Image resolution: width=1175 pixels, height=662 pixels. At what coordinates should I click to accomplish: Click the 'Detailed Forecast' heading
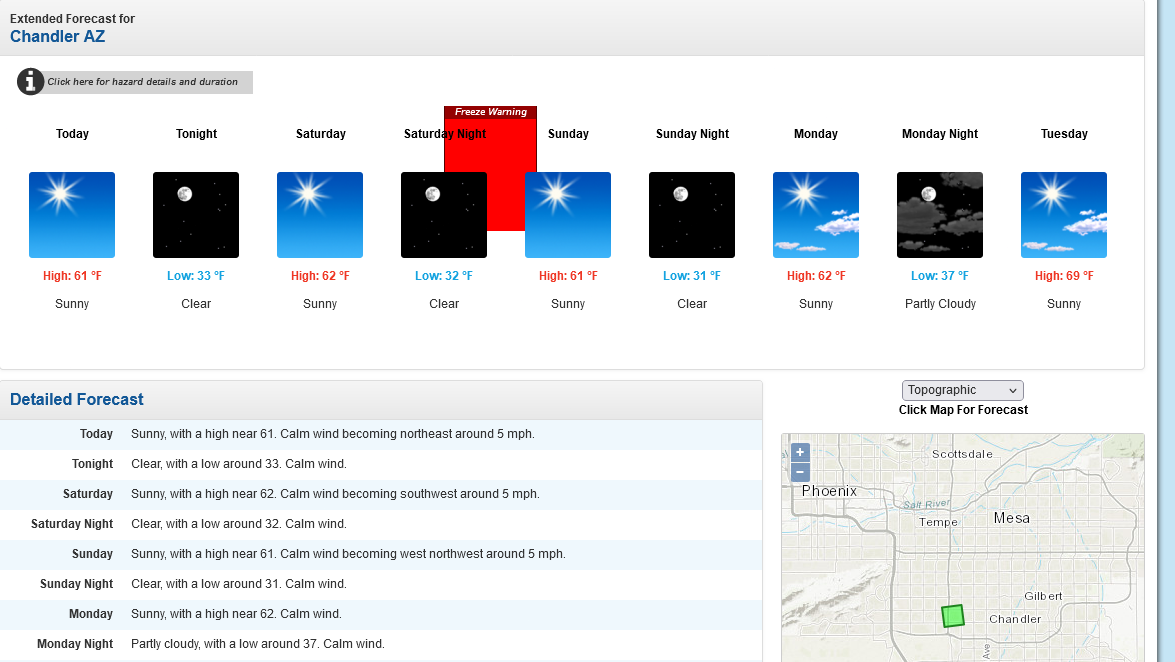tap(76, 400)
